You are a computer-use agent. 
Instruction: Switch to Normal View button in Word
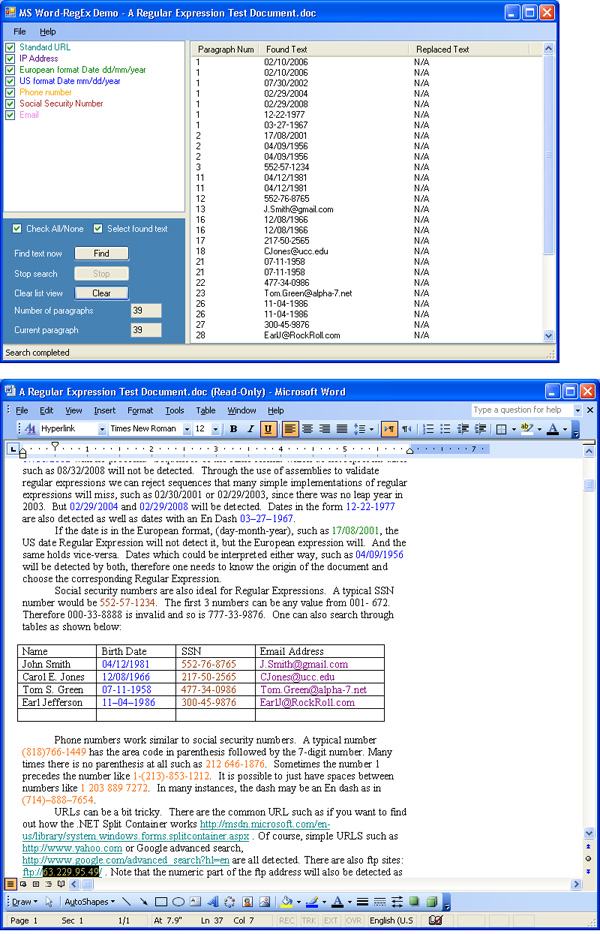[x=10, y=884]
